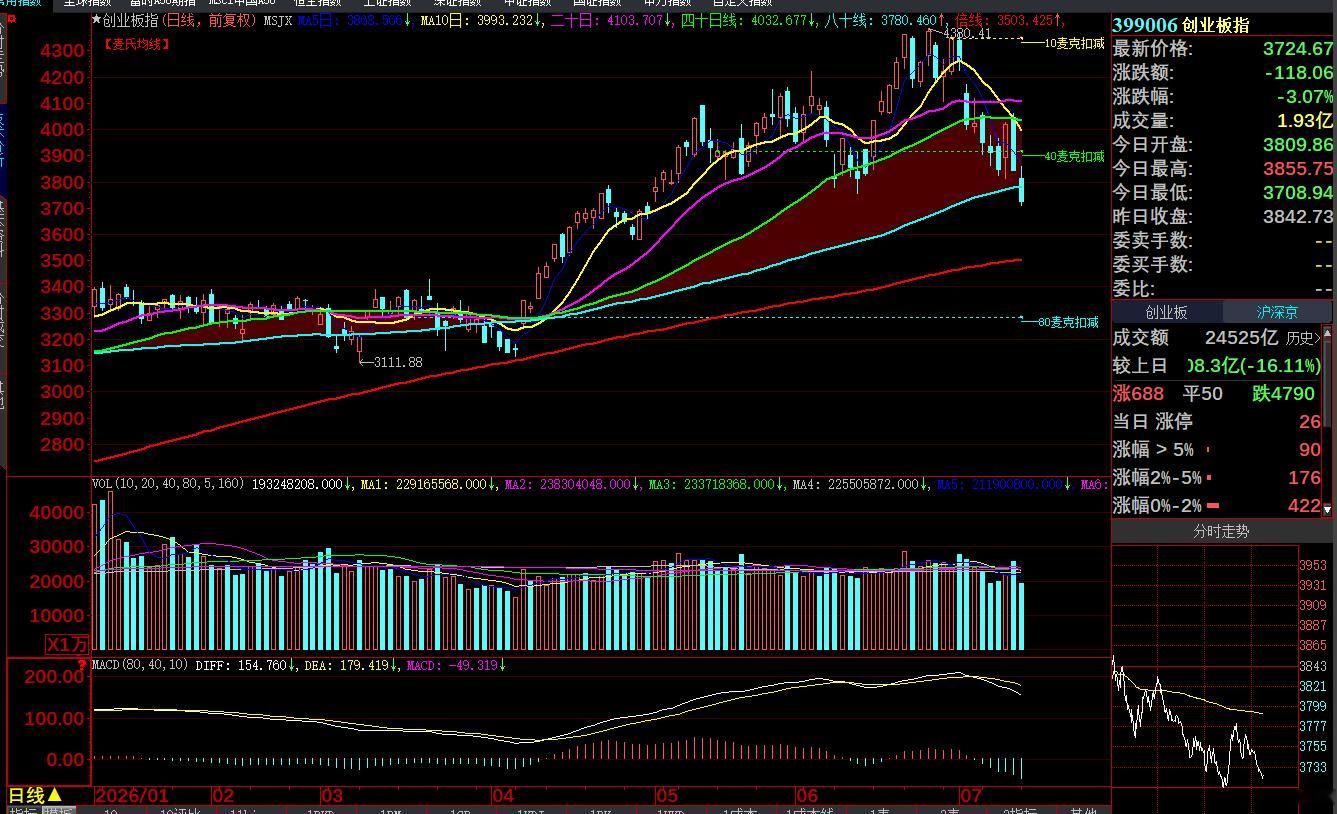Click the 【麦氏均线】 indicator label
The image size is (1337, 814).
coord(135,44)
